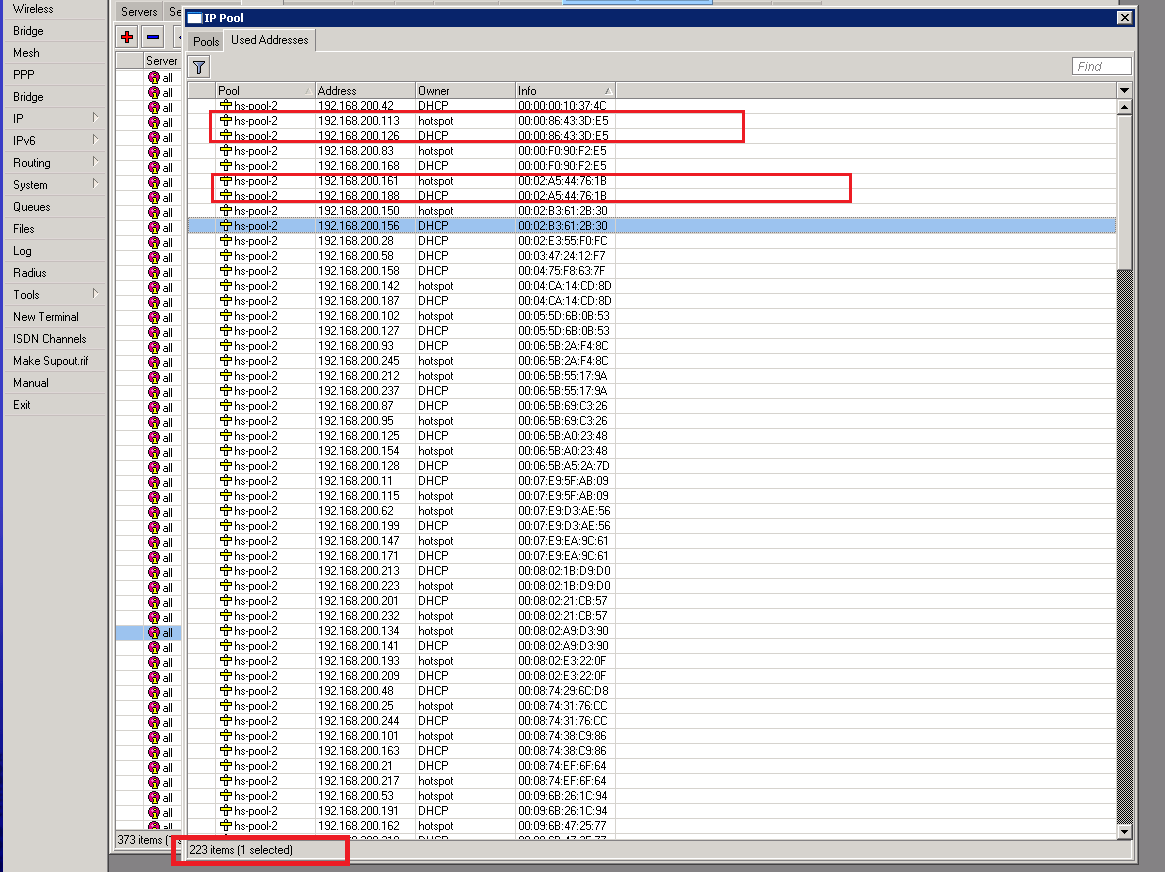Click address 192.168.200.168
Image resolution: width=1165 pixels, height=872 pixels.
point(359,166)
